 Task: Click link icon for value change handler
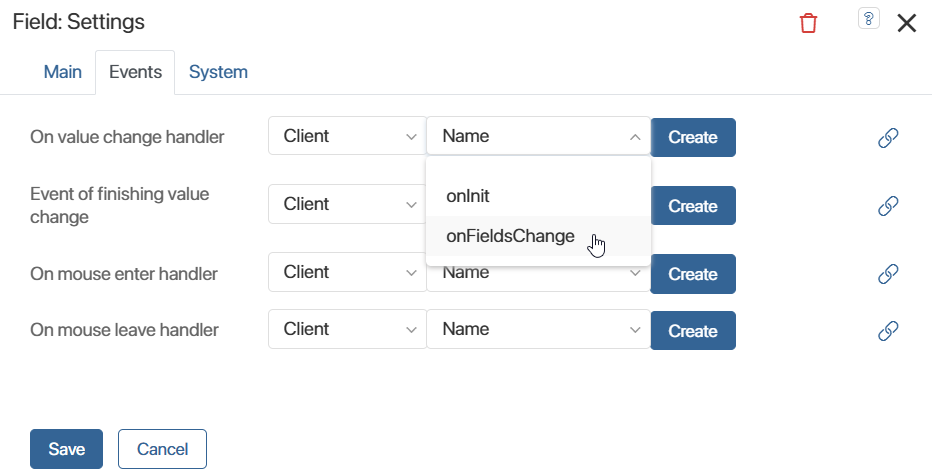888,137
